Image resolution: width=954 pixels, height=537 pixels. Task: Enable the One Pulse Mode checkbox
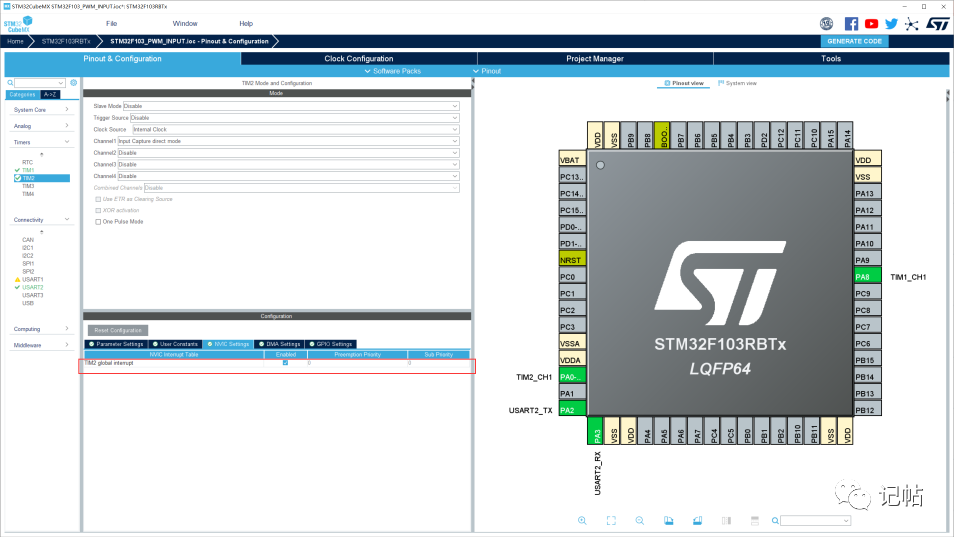98,222
